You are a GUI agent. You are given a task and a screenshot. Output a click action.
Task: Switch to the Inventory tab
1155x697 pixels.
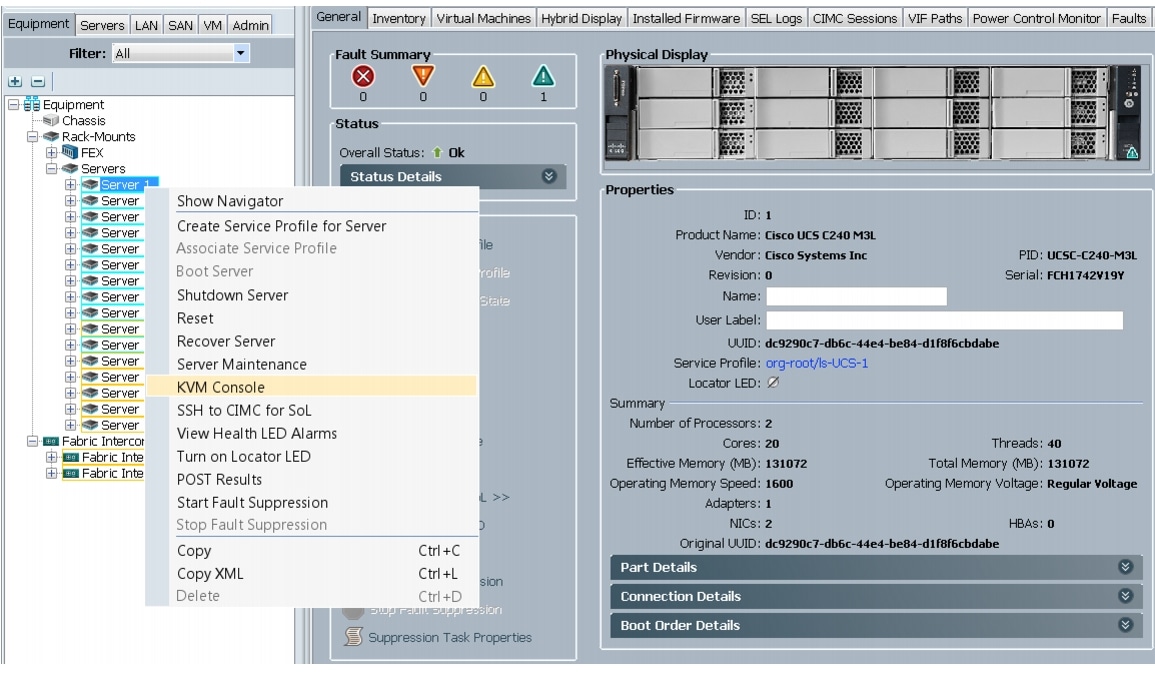click(399, 18)
